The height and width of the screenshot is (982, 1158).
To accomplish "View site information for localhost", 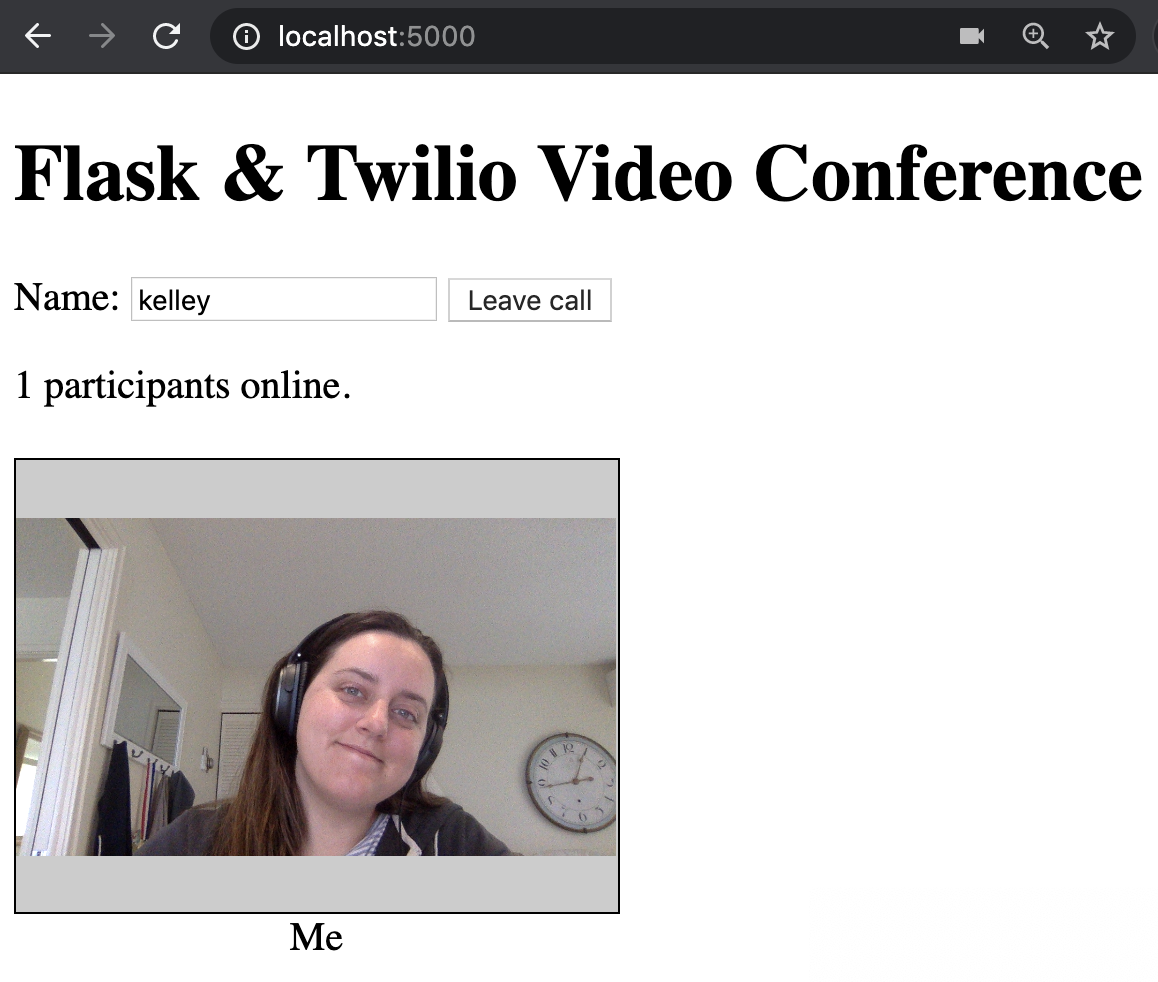I will point(246,37).
